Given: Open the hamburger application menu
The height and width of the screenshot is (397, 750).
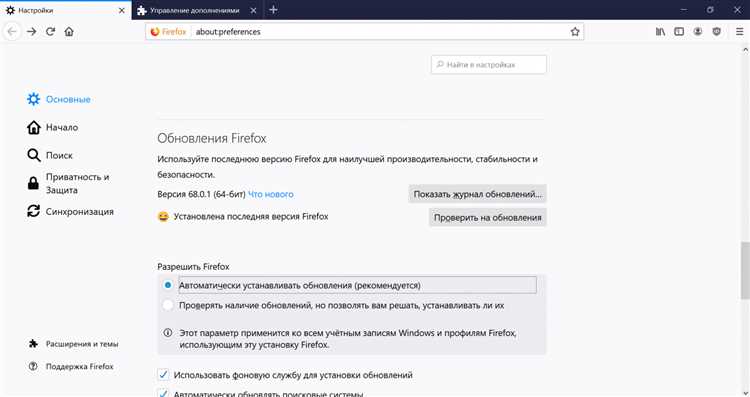Looking at the screenshot, I should tap(739, 32).
